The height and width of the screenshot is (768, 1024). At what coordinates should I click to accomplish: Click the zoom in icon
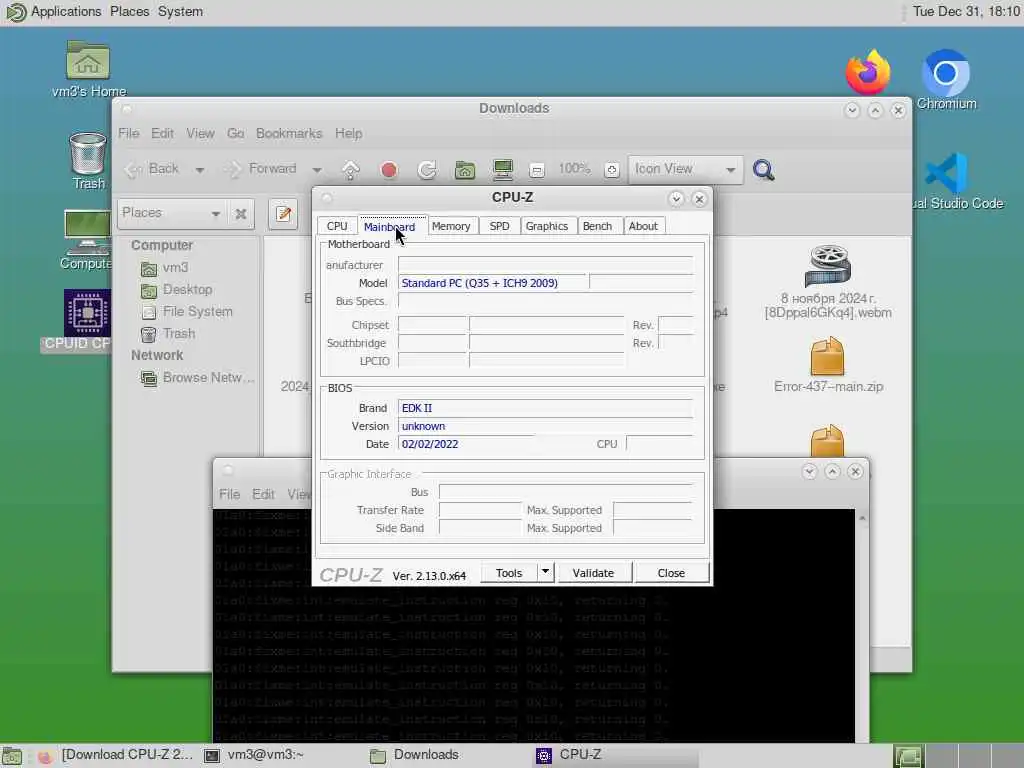[x=611, y=170]
